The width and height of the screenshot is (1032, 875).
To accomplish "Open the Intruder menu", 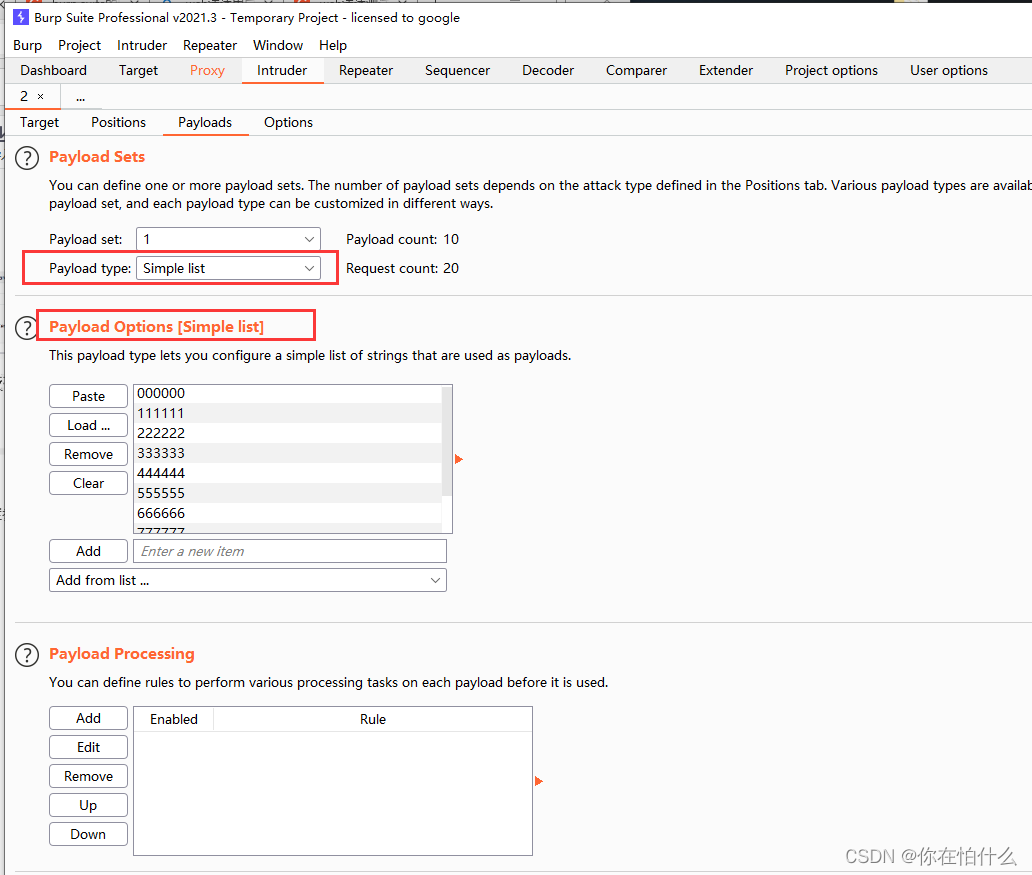I will [142, 45].
